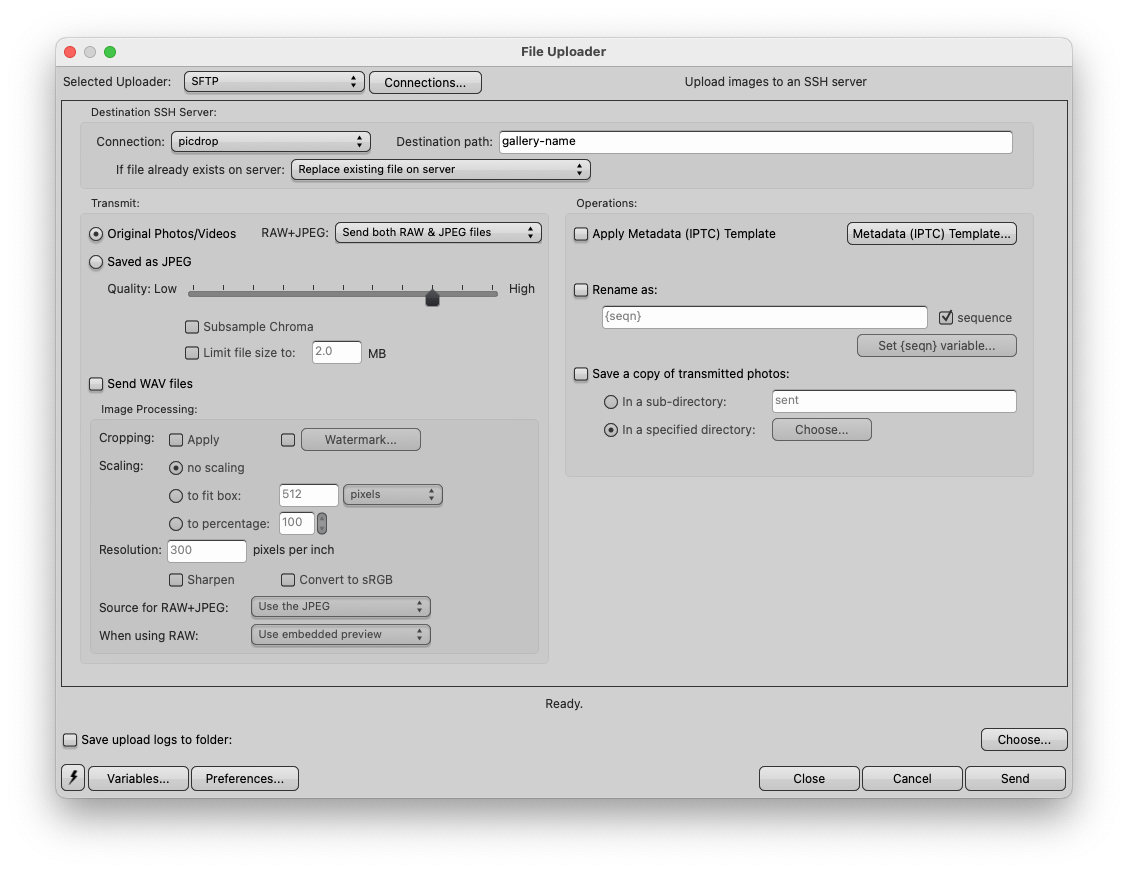Image resolution: width=1128 pixels, height=872 pixels.
Task: Open the Metadata (IPTC) Template... dialog
Action: click(932, 234)
